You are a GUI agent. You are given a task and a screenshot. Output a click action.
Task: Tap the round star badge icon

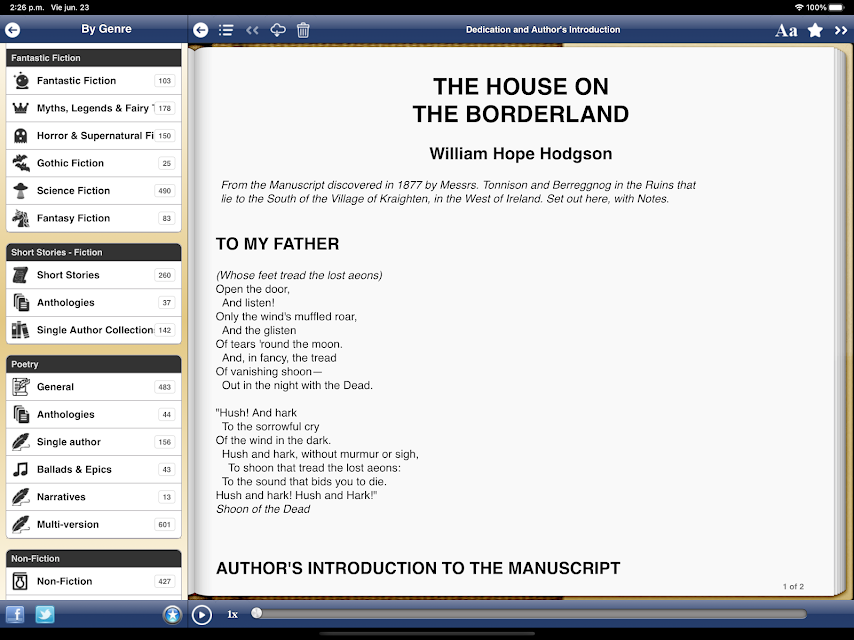pos(172,615)
